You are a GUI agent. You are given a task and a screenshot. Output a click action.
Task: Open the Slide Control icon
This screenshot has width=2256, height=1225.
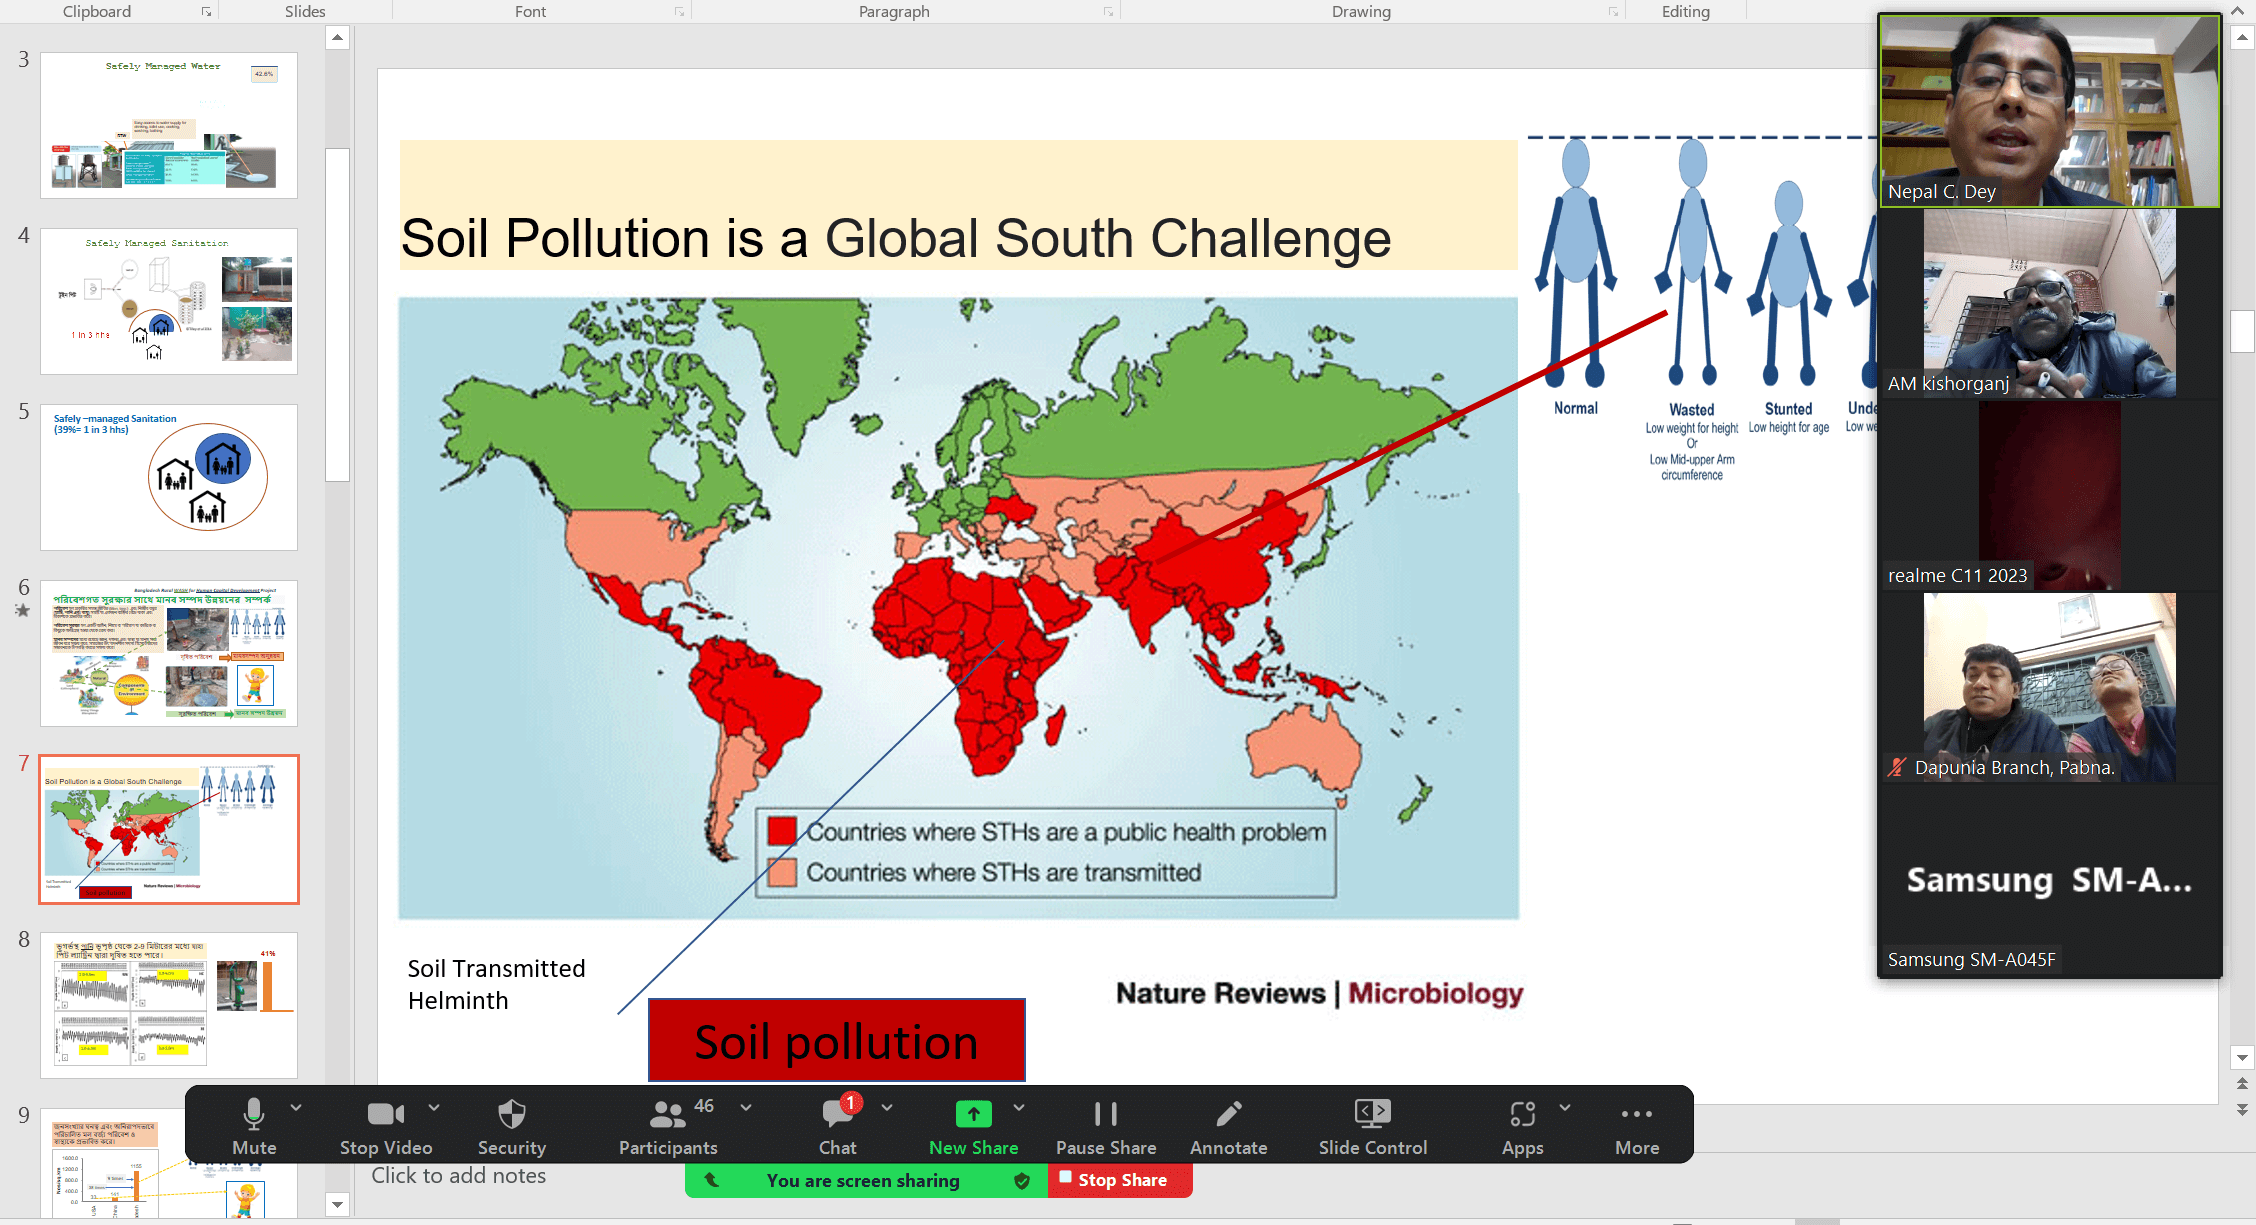coord(1372,1114)
